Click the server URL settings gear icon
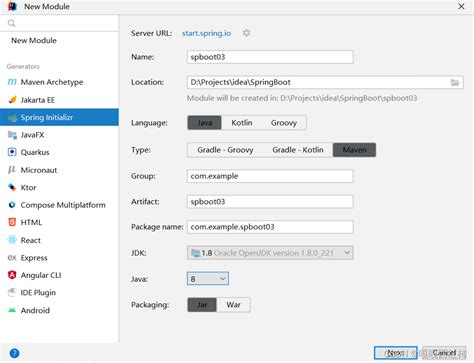The width and height of the screenshot is (474, 363). 246,33
